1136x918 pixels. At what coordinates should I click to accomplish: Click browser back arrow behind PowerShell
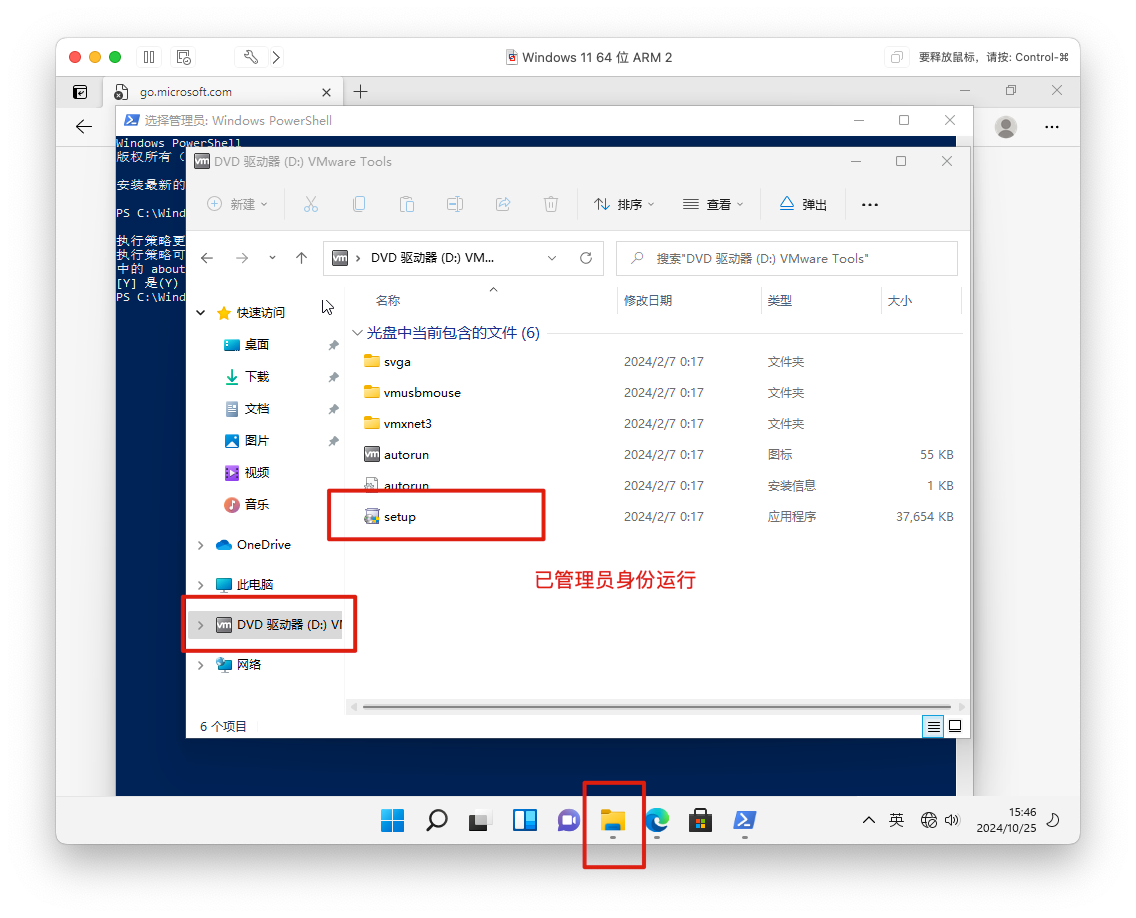(84, 127)
